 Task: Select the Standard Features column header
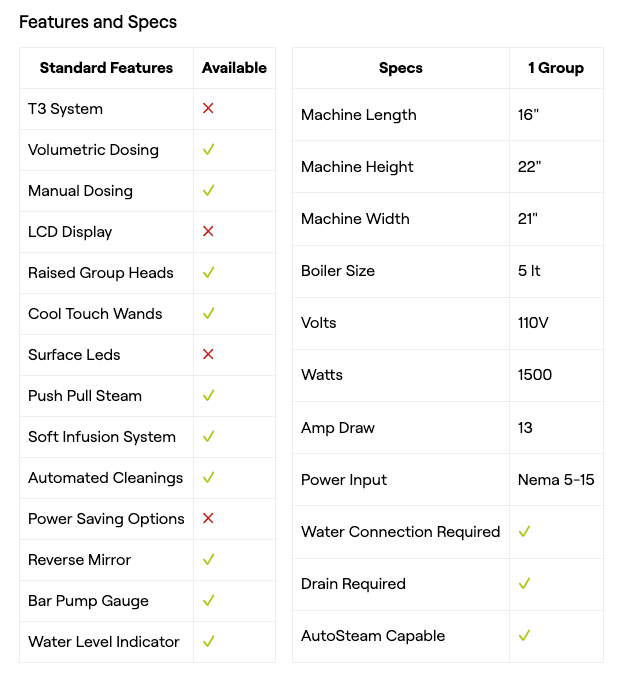106,68
